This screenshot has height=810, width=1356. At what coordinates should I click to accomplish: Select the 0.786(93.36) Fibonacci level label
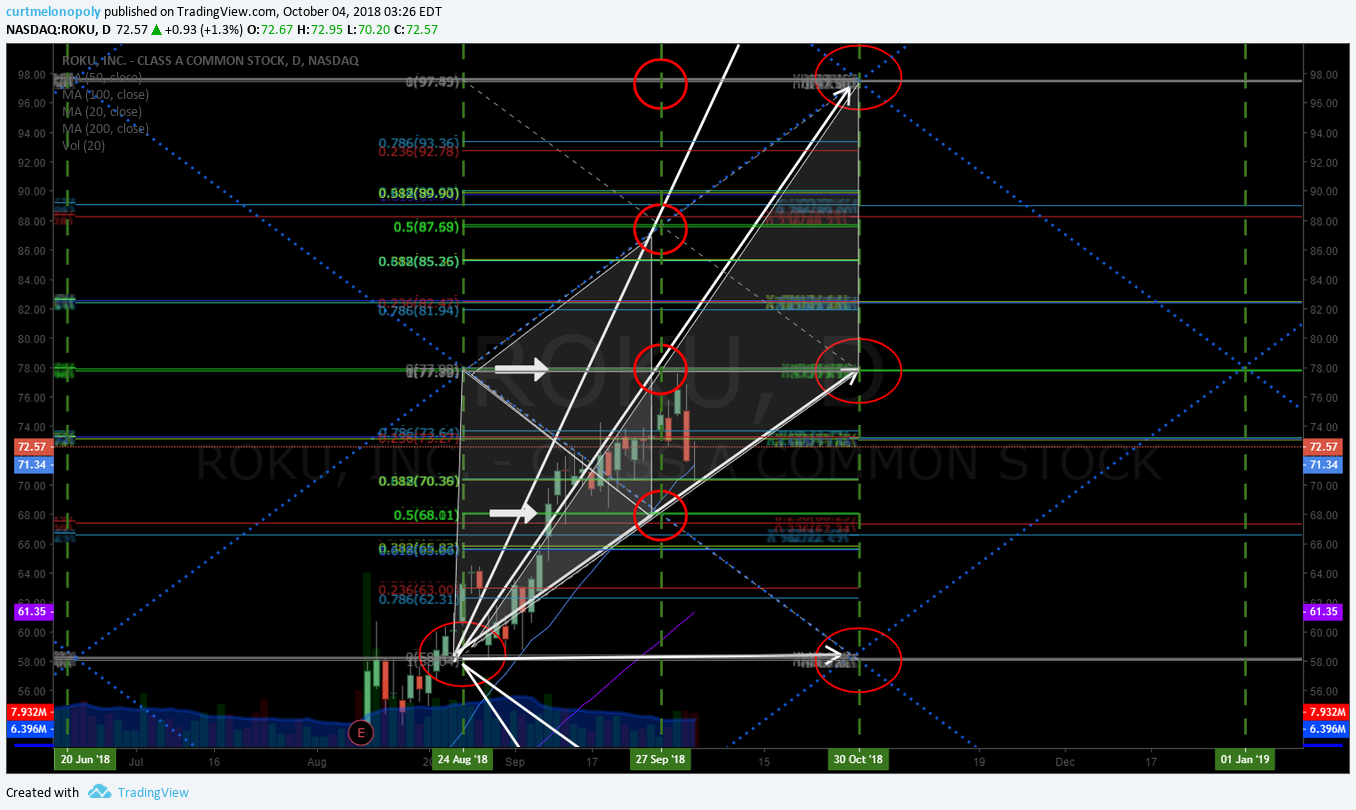(x=418, y=142)
